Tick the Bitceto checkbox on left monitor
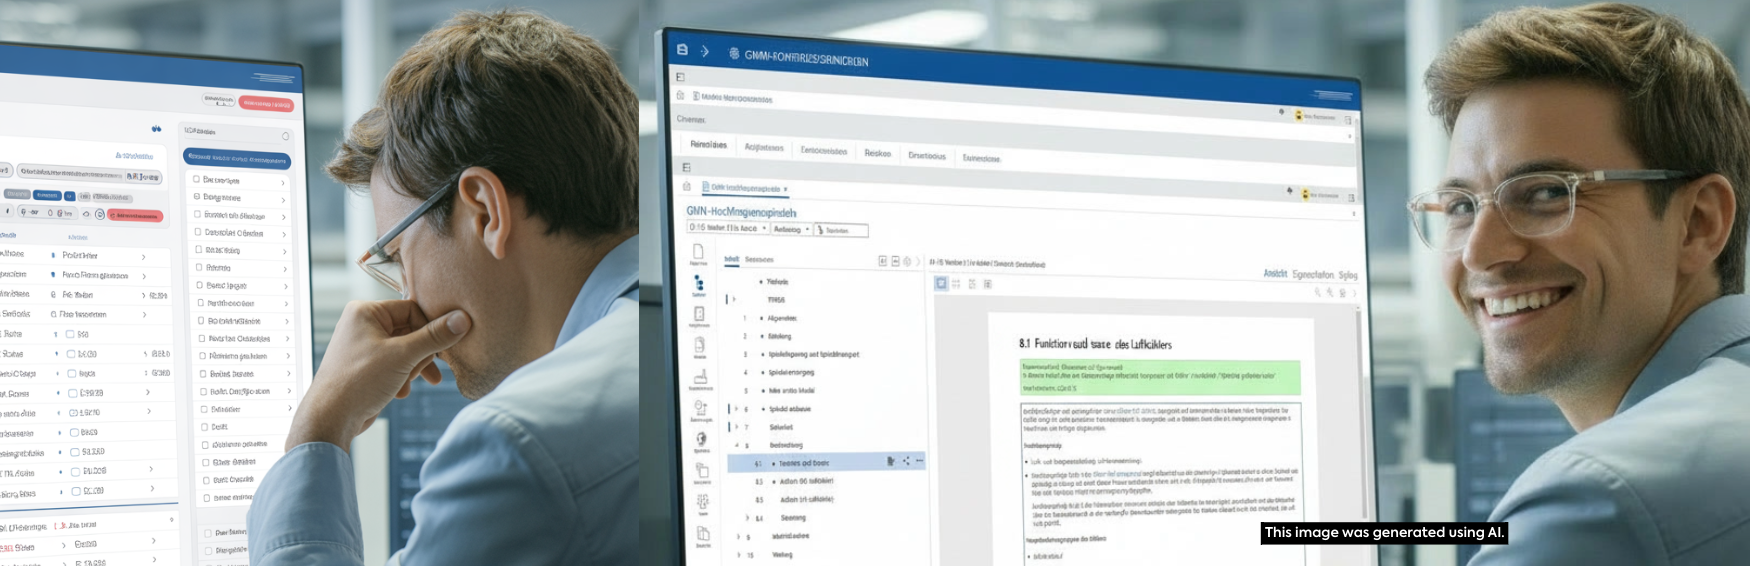This screenshot has height=566, width=1750. pos(199,267)
